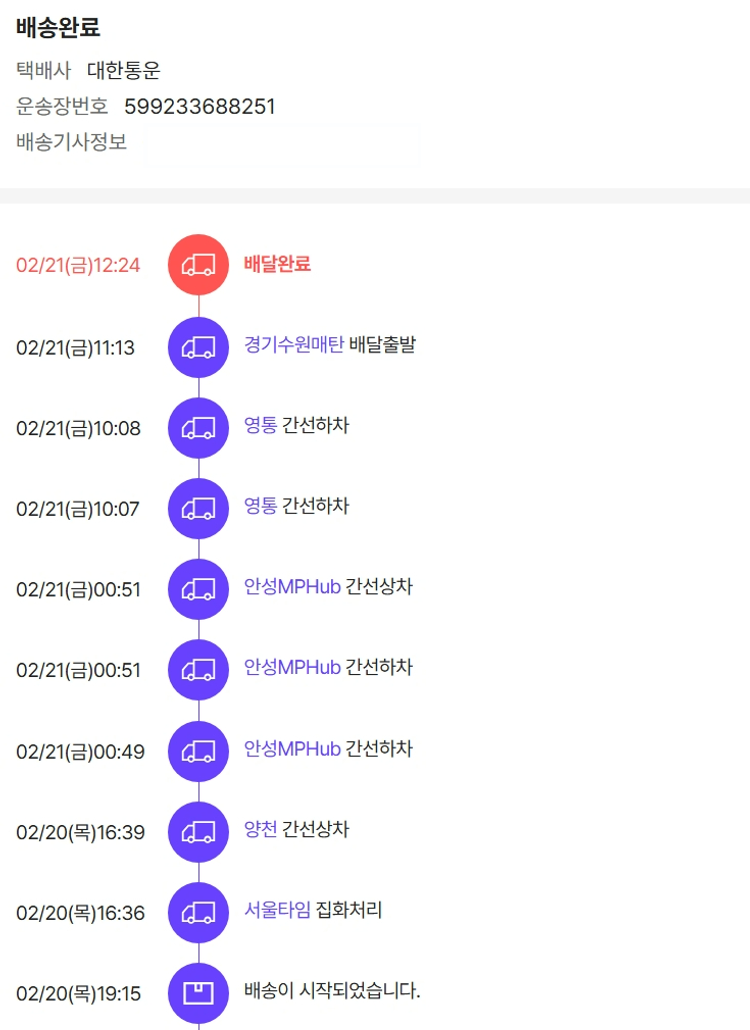Click the truck icon beside 안성MPHub 간선상차

[198, 589]
